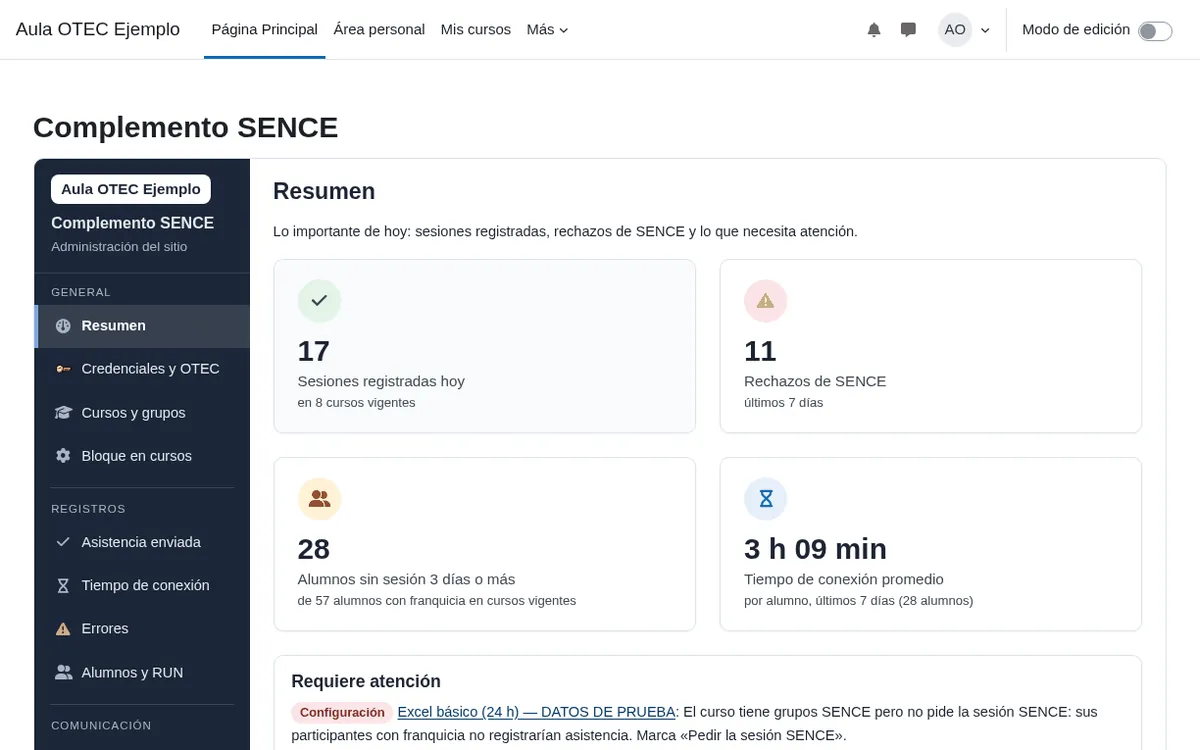Go to Página Principal tab
This screenshot has height=750, width=1200.
[265, 30]
